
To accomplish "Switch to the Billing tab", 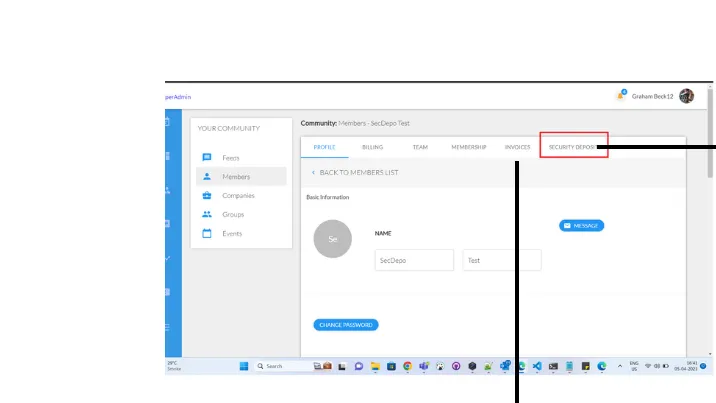I will tap(373, 147).
